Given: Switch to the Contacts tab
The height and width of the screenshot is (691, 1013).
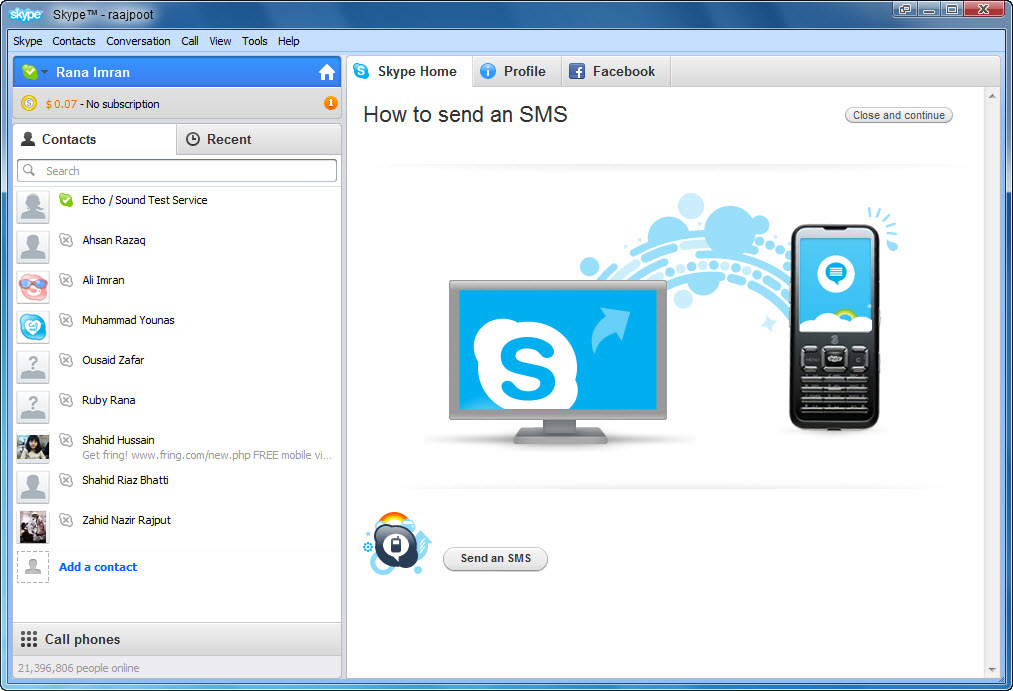Looking at the screenshot, I should (94, 139).
